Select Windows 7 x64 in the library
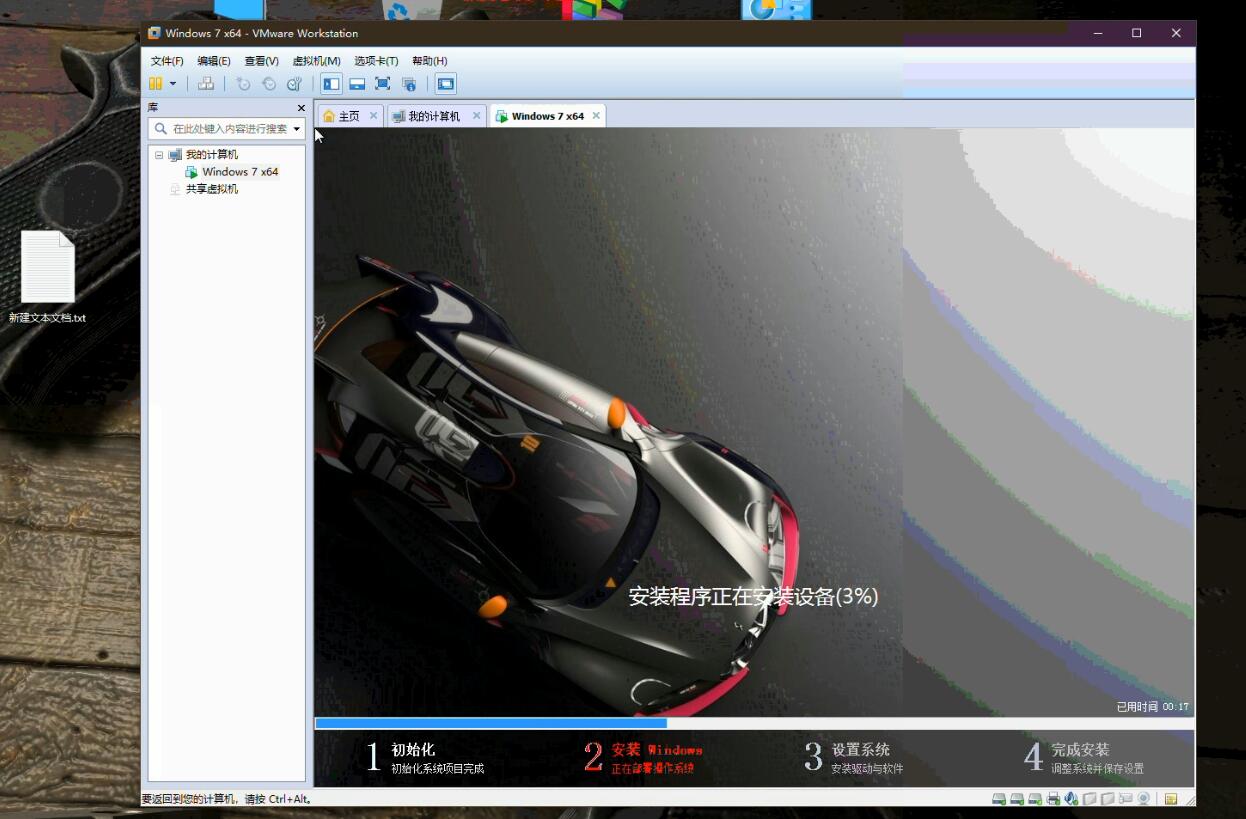The image size is (1246, 819). 240,172
